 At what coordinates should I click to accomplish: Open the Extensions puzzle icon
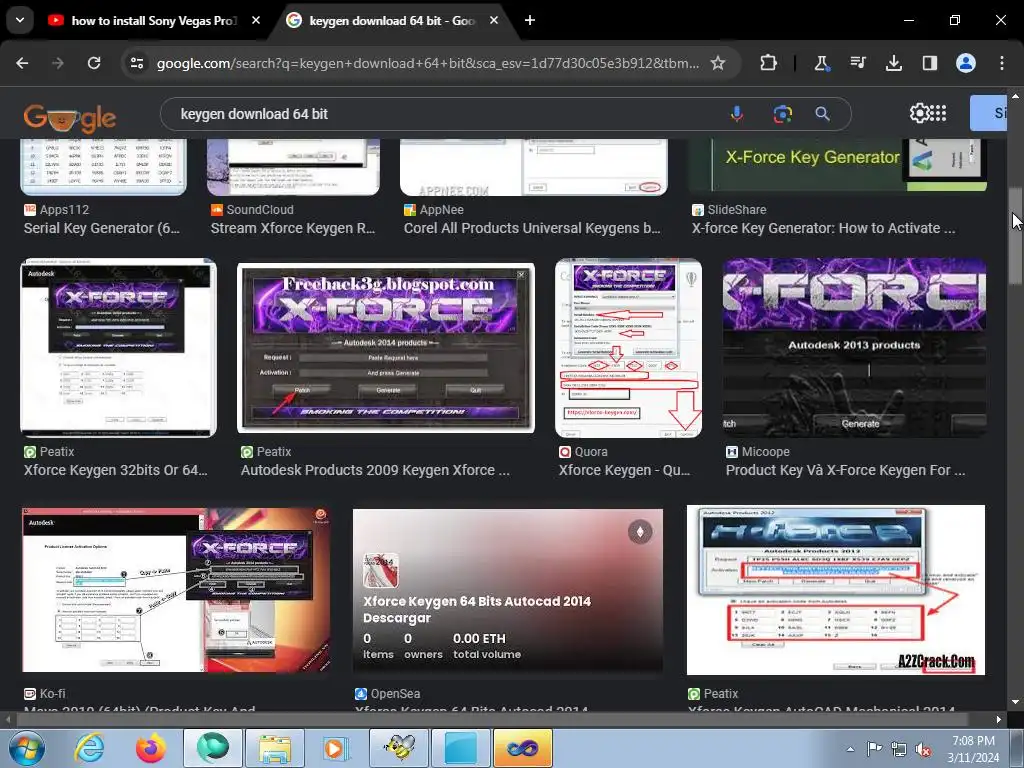769,63
